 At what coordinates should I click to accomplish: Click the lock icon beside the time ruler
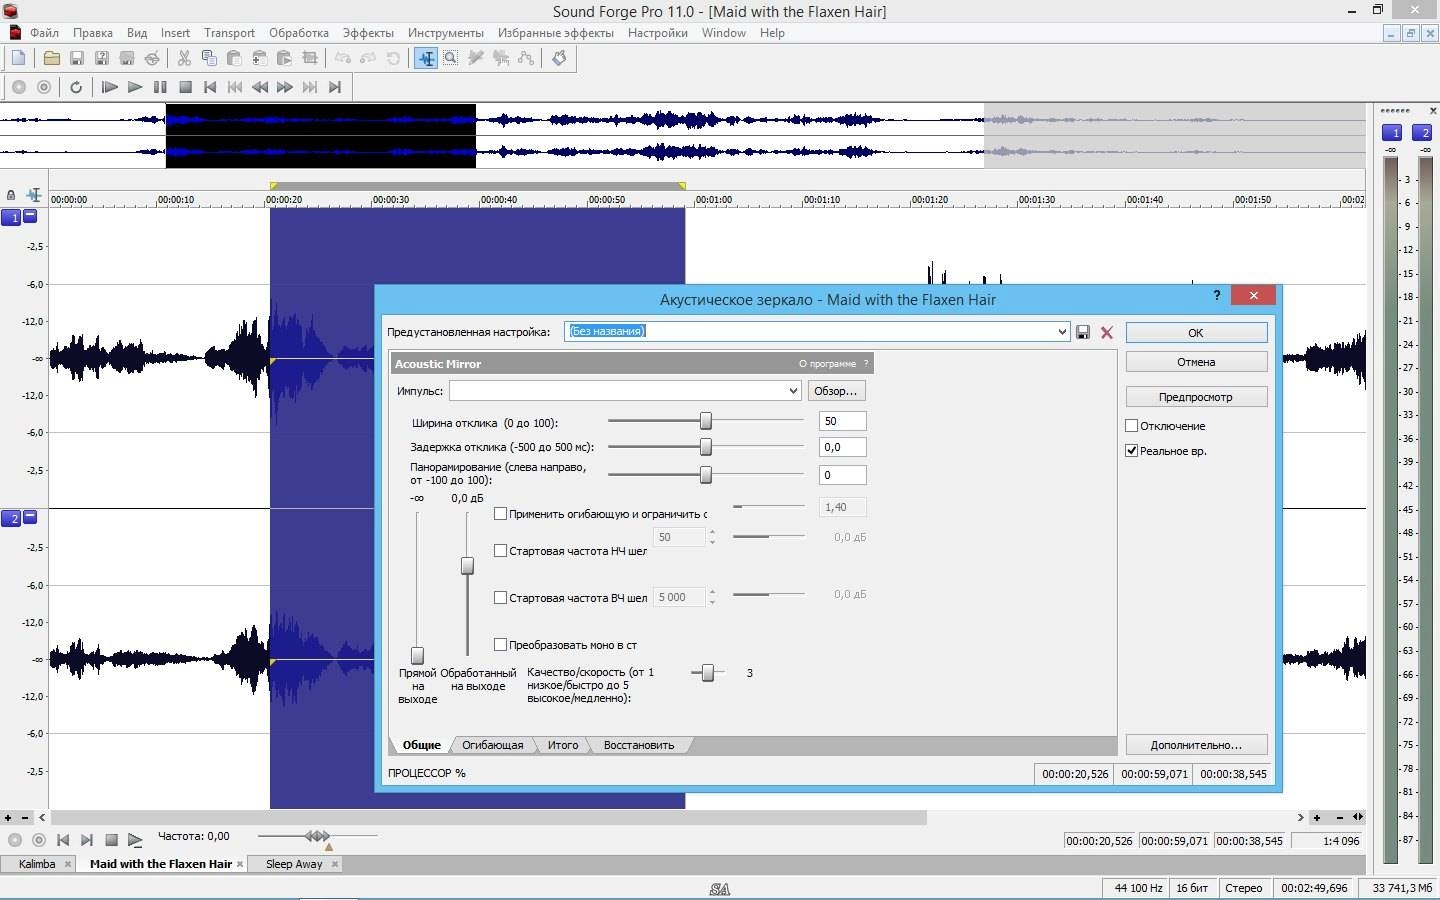click(11, 195)
